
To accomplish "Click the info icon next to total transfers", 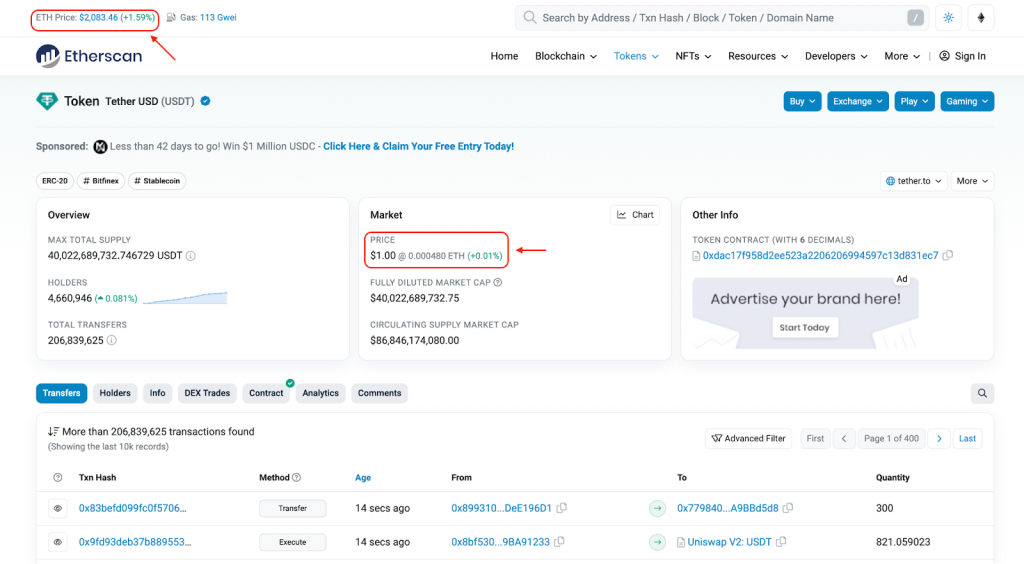I will (x=112, y=340).
